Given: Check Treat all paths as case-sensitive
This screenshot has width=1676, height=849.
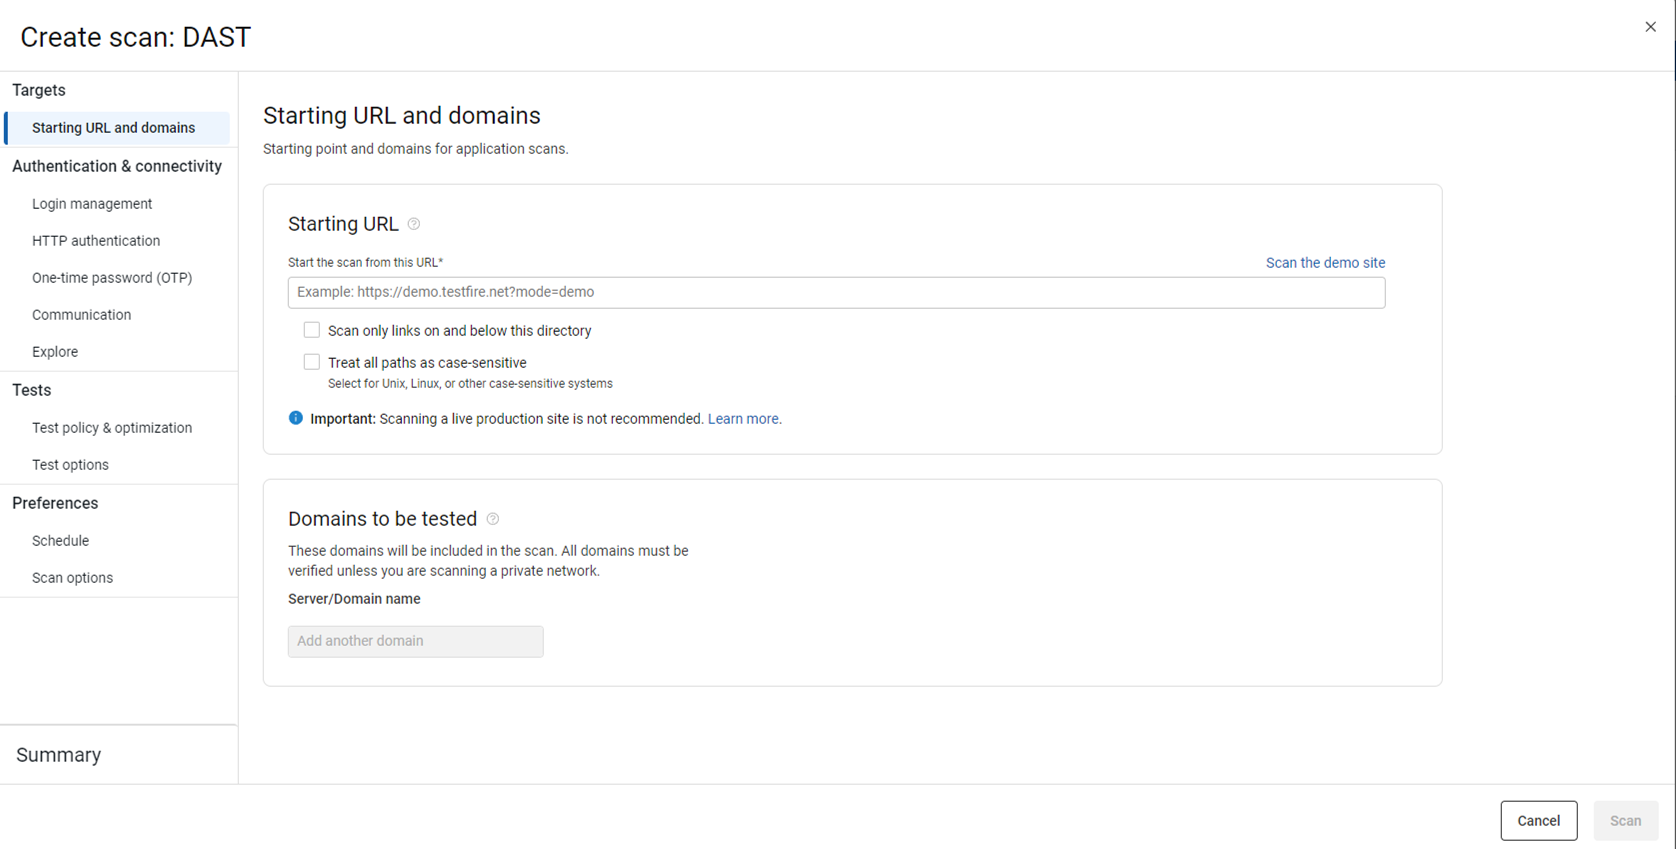Looking at the screenshot, I should [x=312, y=362].
